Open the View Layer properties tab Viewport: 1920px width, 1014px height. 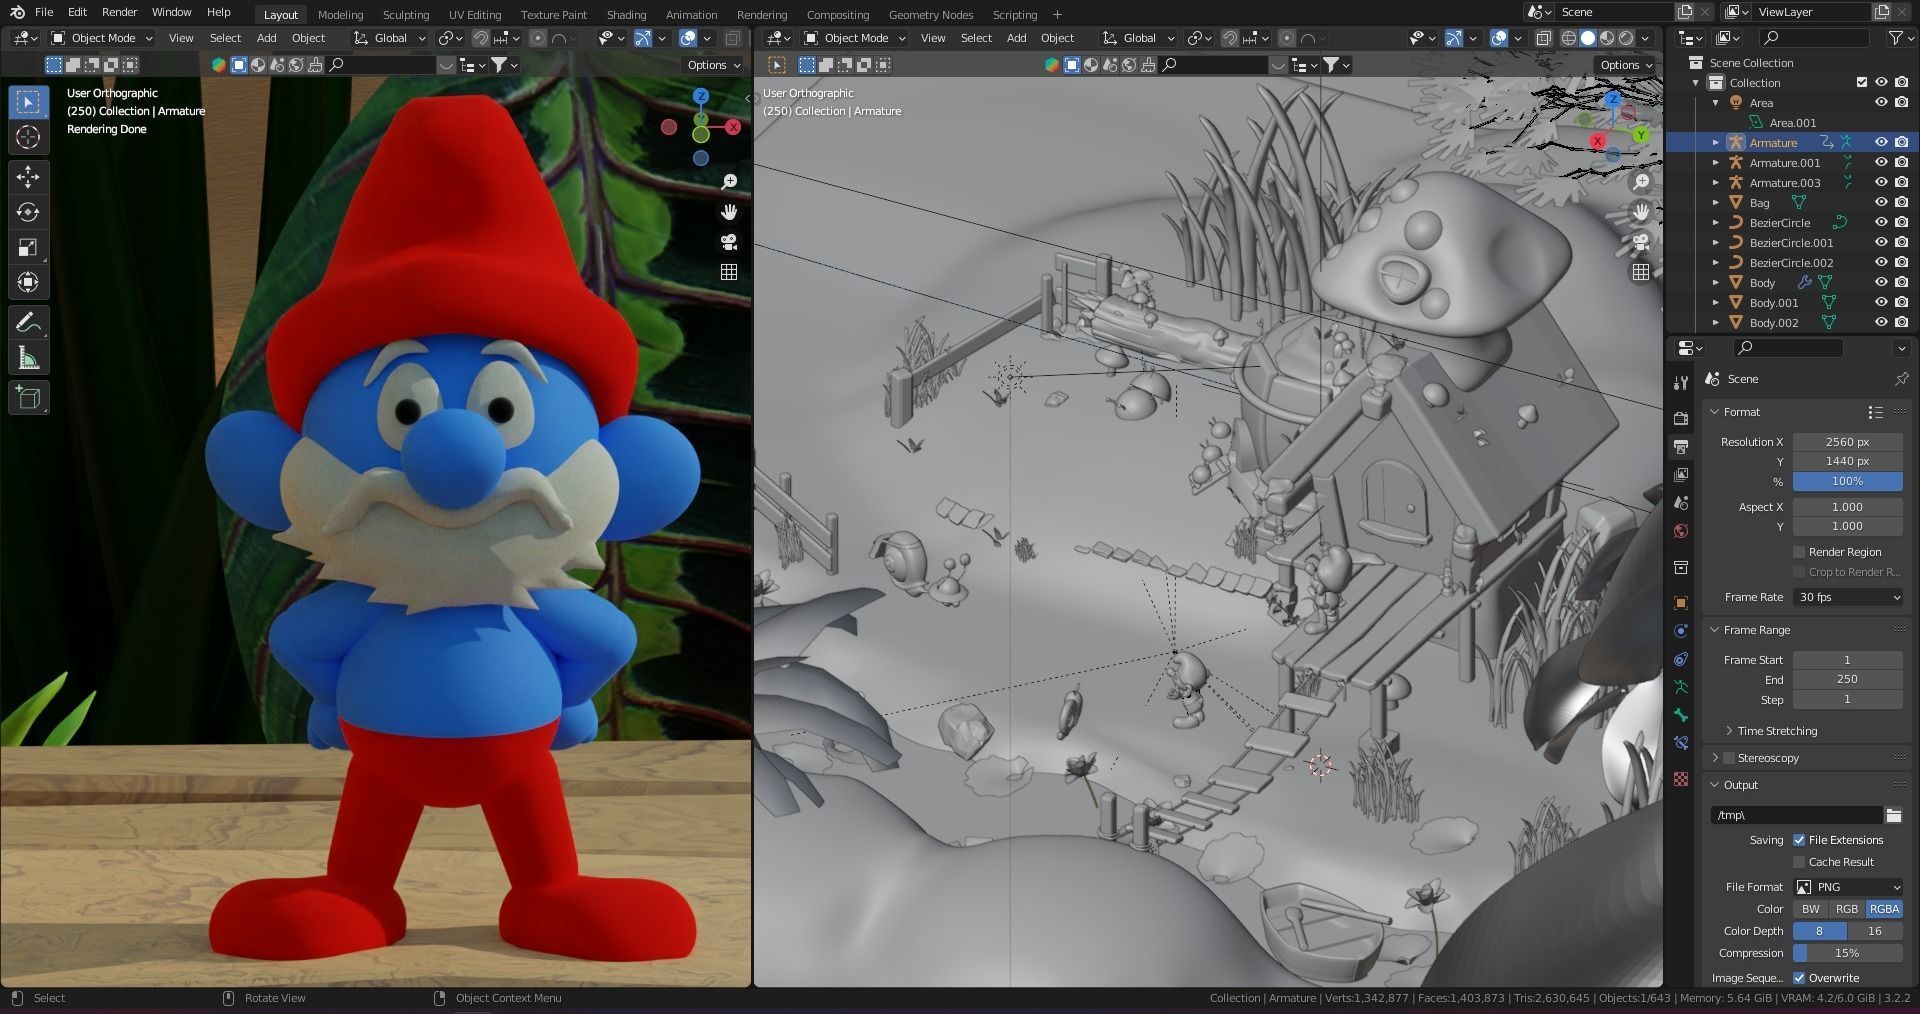pyautogui.click(x=1681, y=475)
